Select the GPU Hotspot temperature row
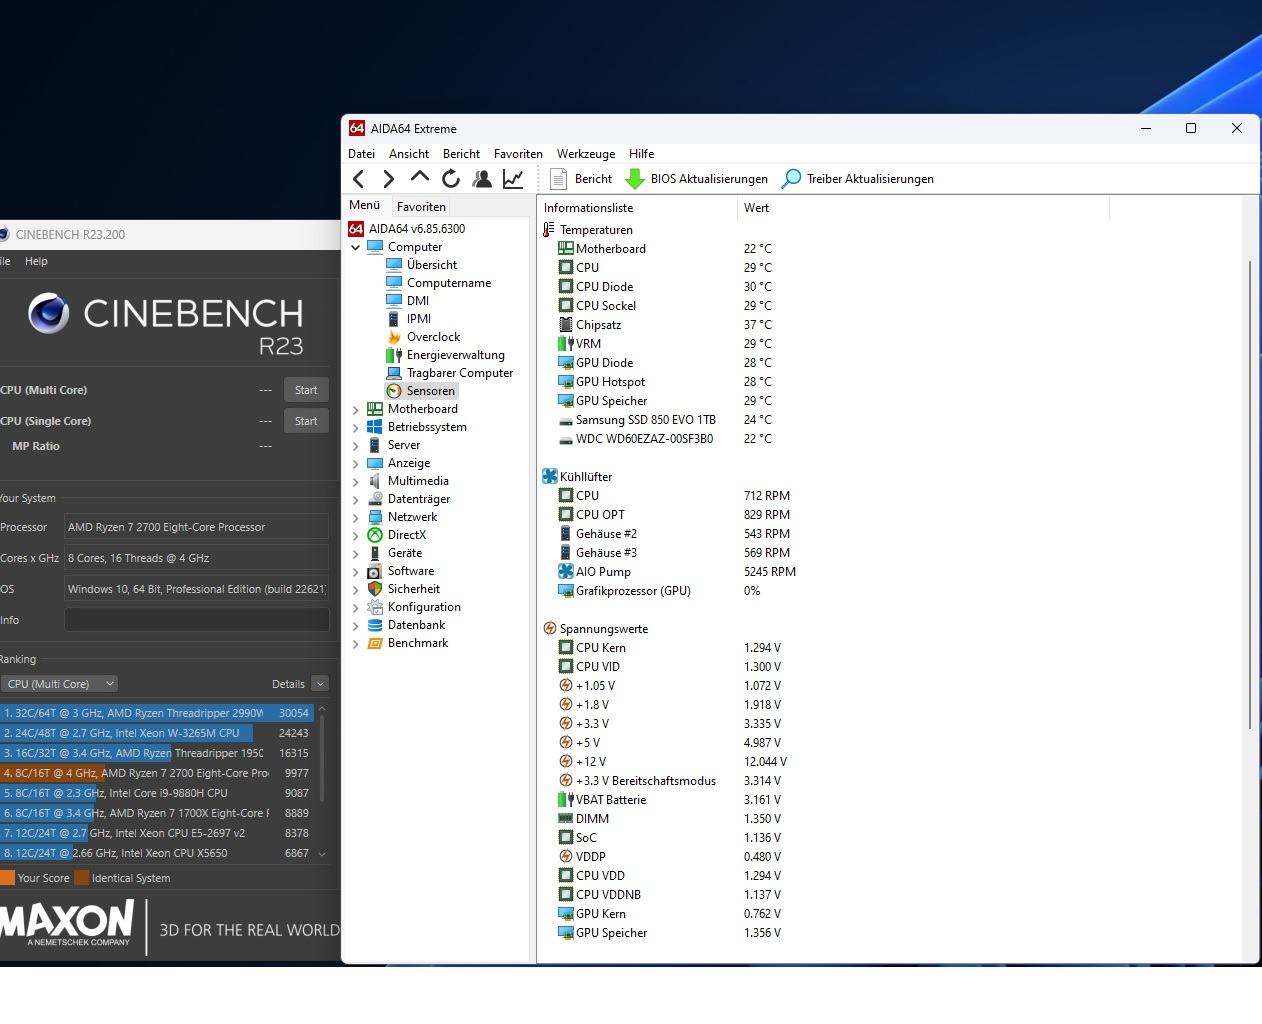Screen dimensions: 1262x1024 665,382
